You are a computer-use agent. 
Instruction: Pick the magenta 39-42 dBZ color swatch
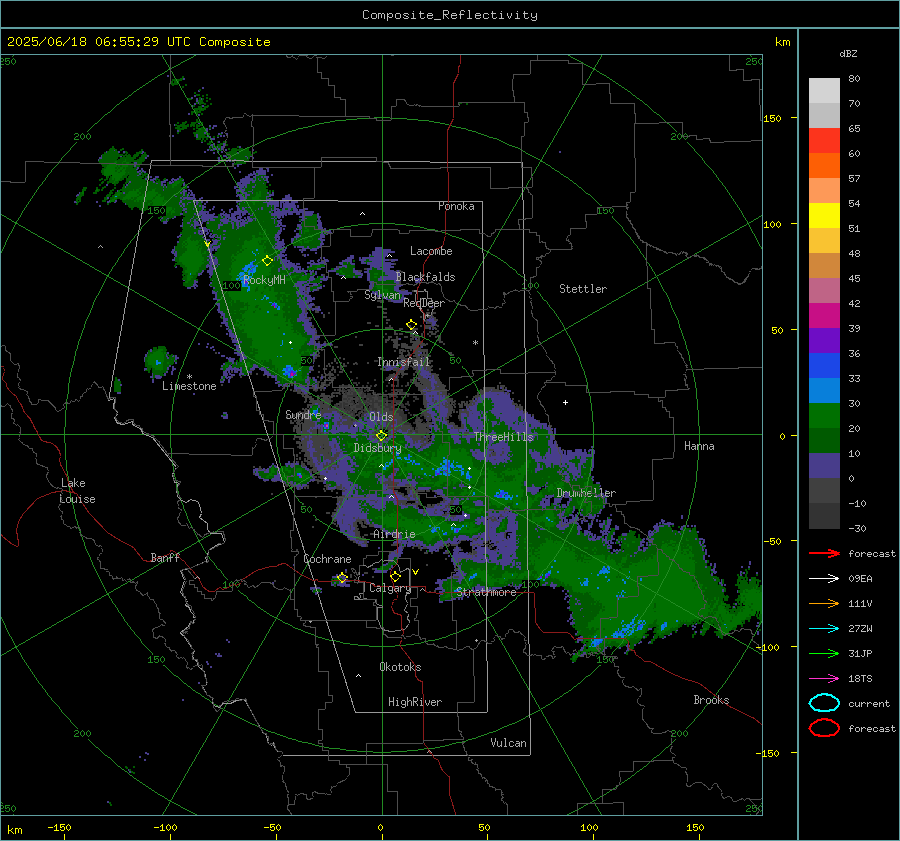[824, 316]
